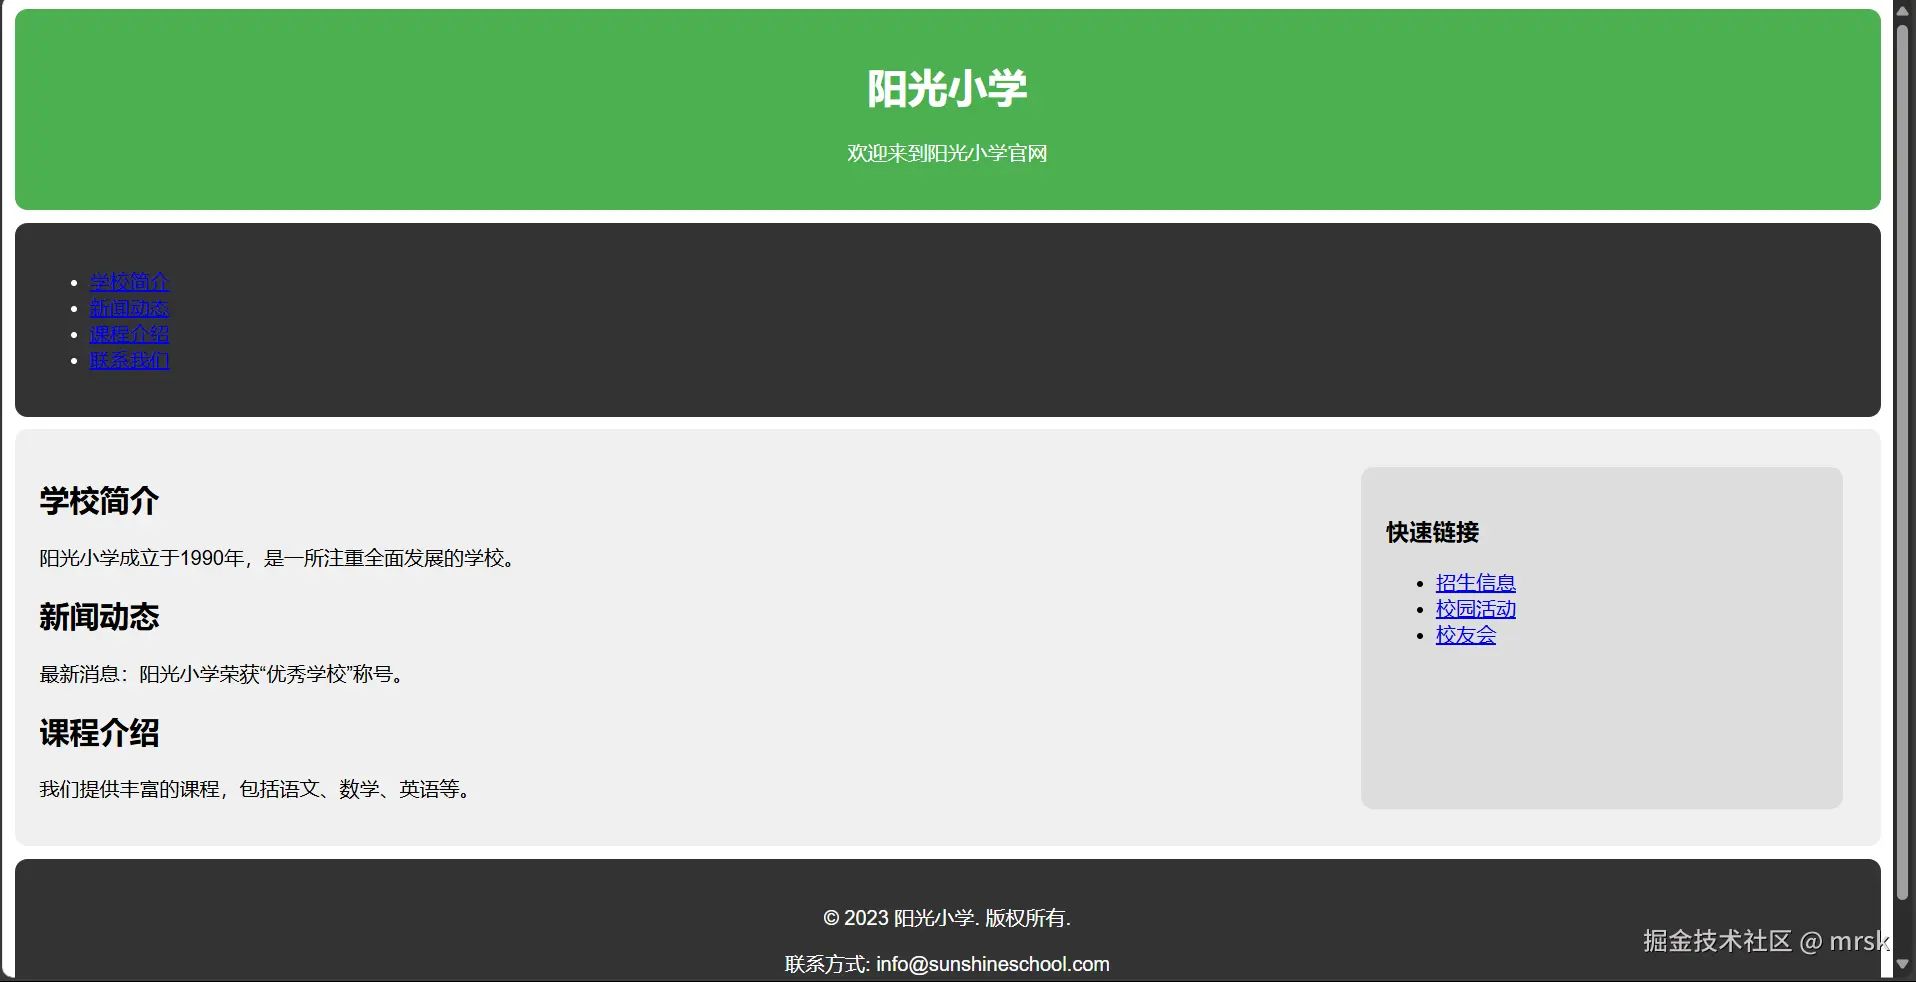Open the 联系我们 navigation link
This screenshot has width=1916, height=982.
point(128,361)
